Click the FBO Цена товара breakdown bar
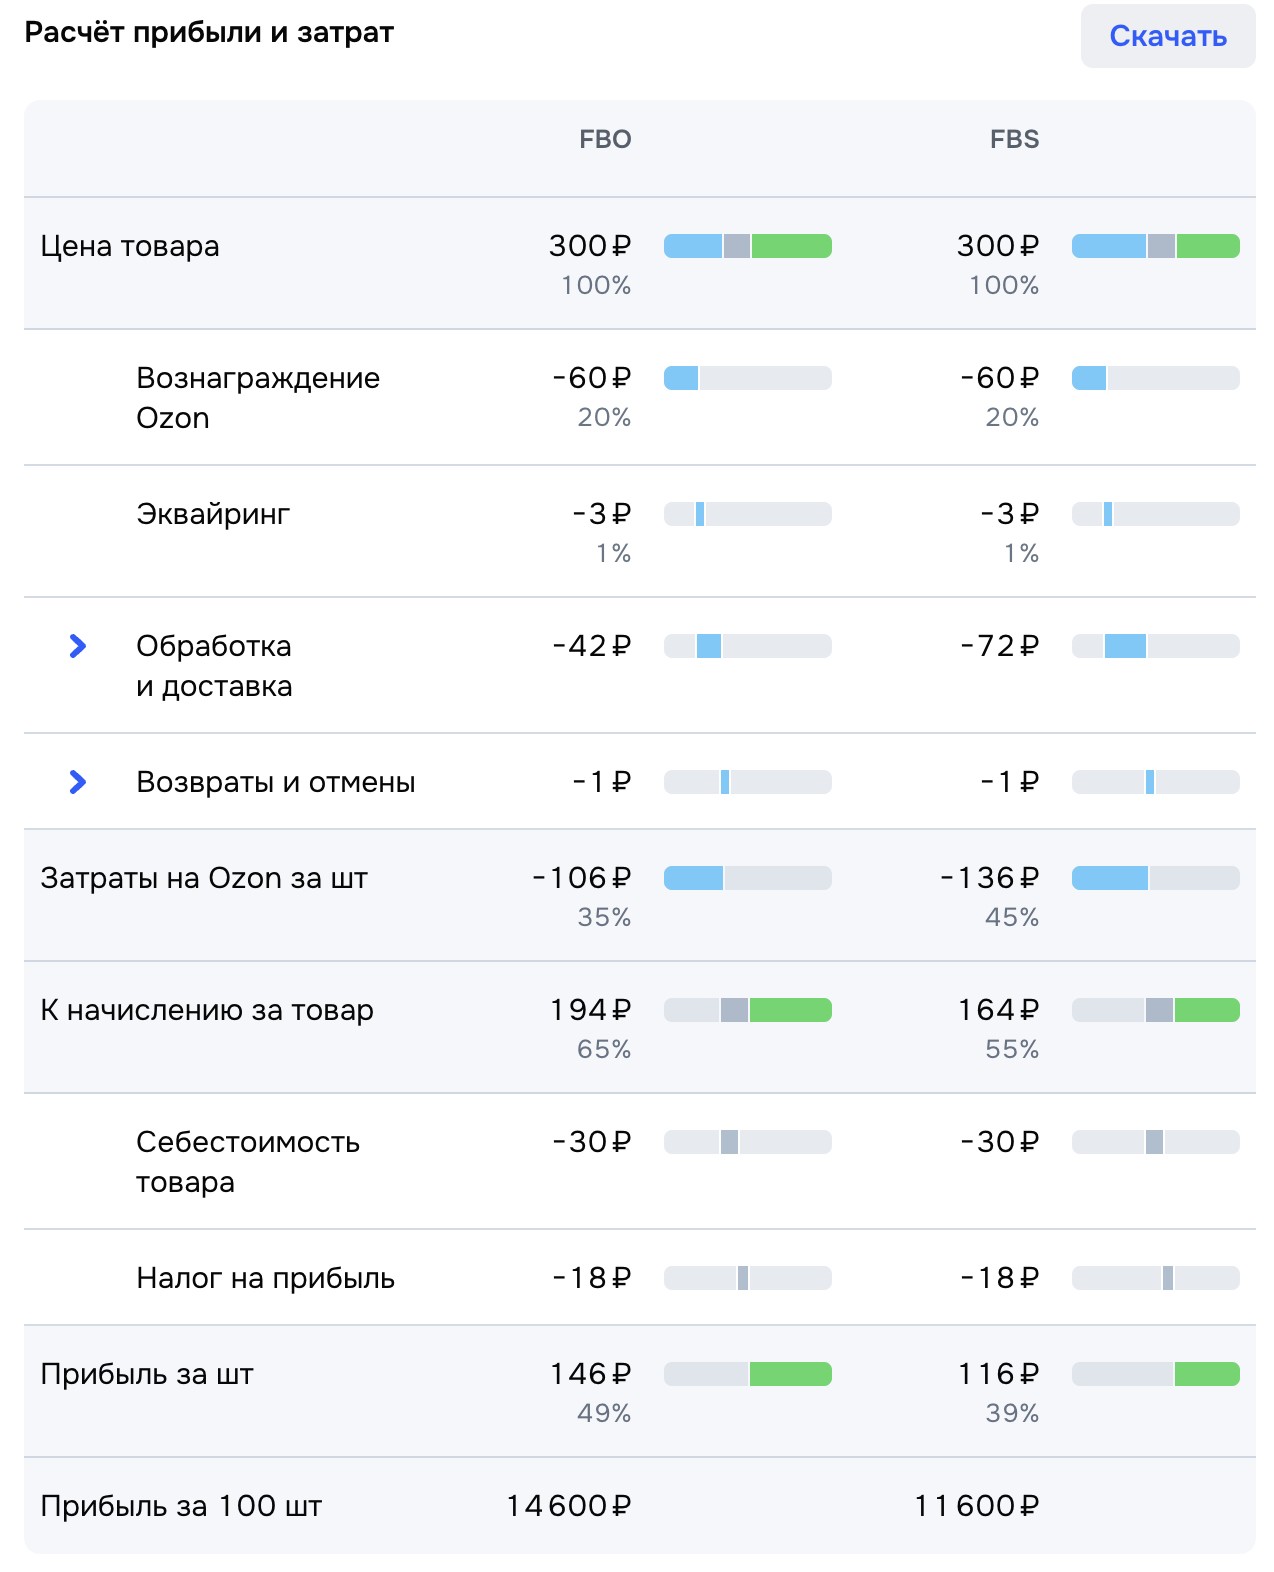The width and height of the screenshot is (1274, 1572). coord(748,246)
